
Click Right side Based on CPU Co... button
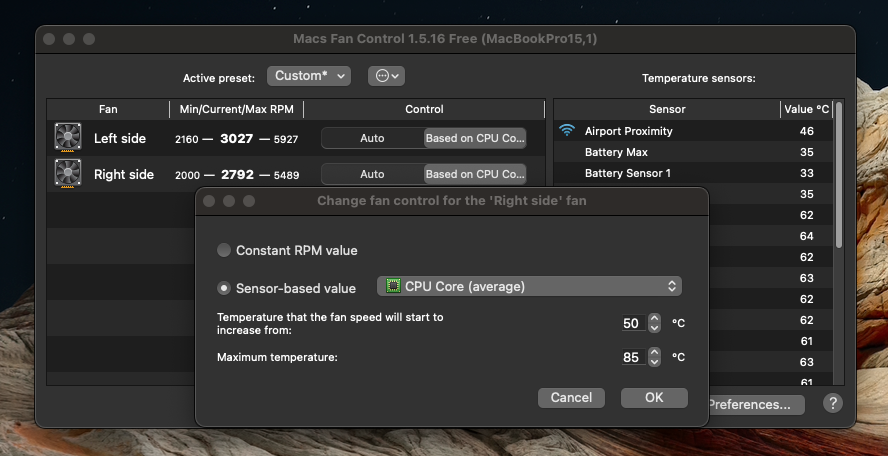click(475, 174)
